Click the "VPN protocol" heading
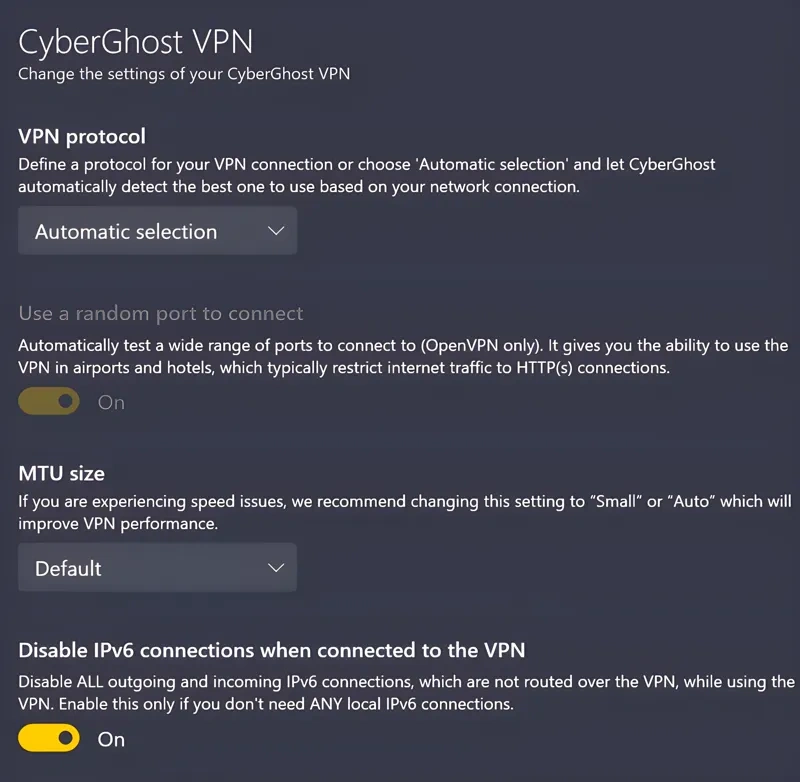Image resolution: width=800 pixels, height=782 pixels. pos(82,136)
